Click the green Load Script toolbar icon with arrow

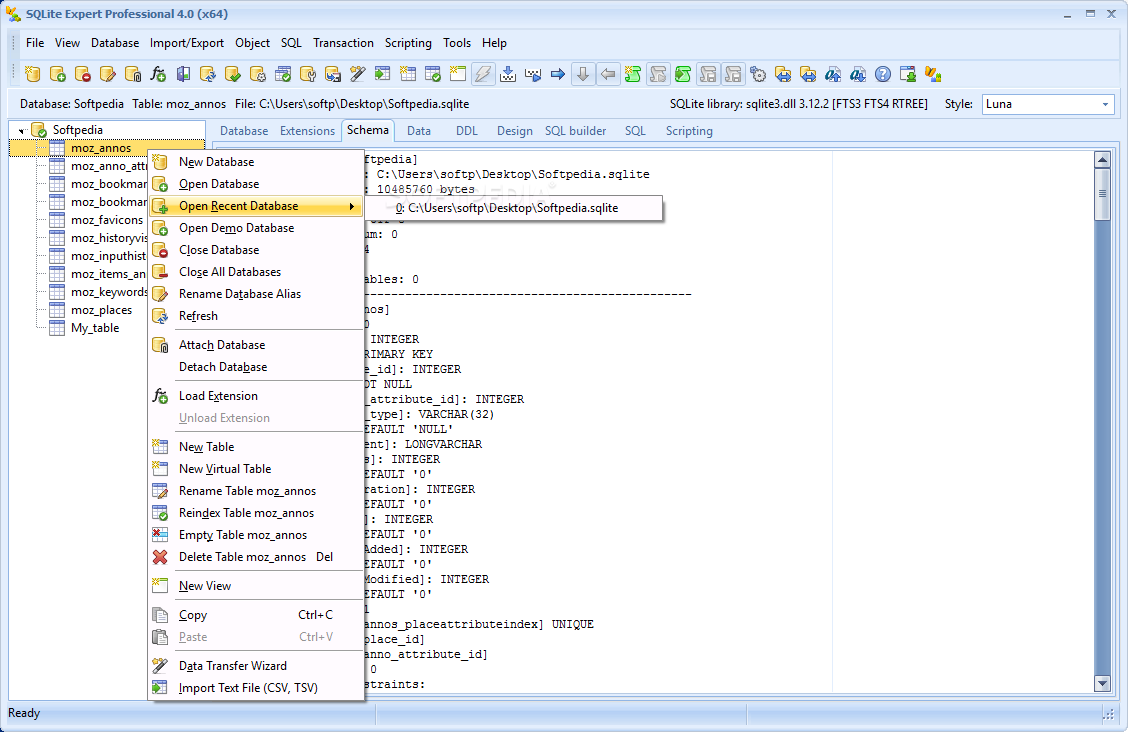pos(683,74)
